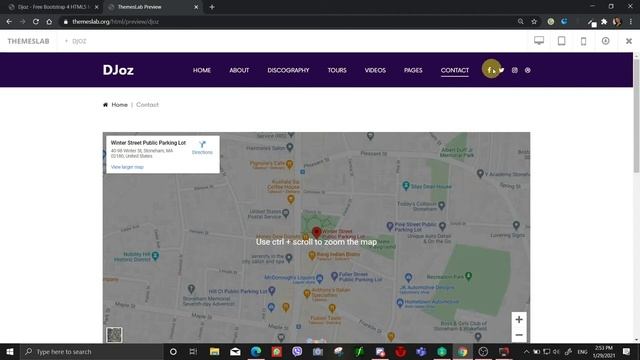Viewport: 640px width, 360px height.
Task: Open the Windows Start menu
Action: [x=9, y=351]
